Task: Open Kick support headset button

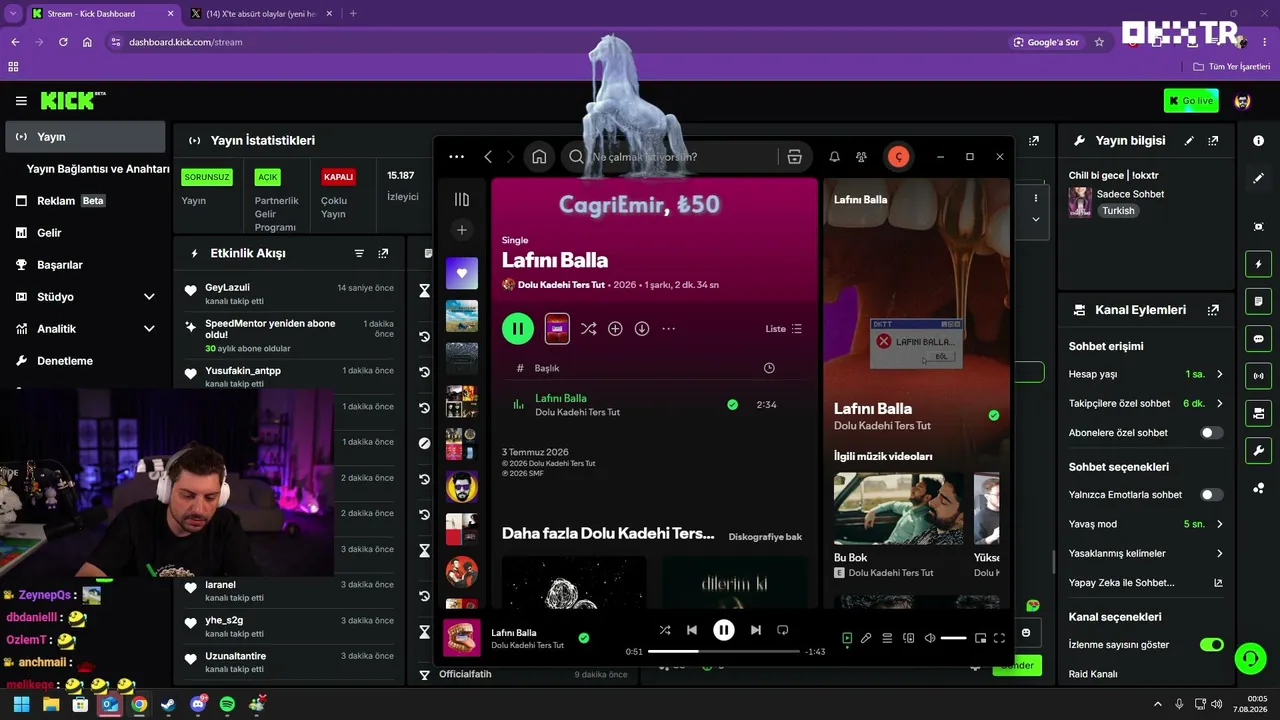Action: [x=1249, y=658]
